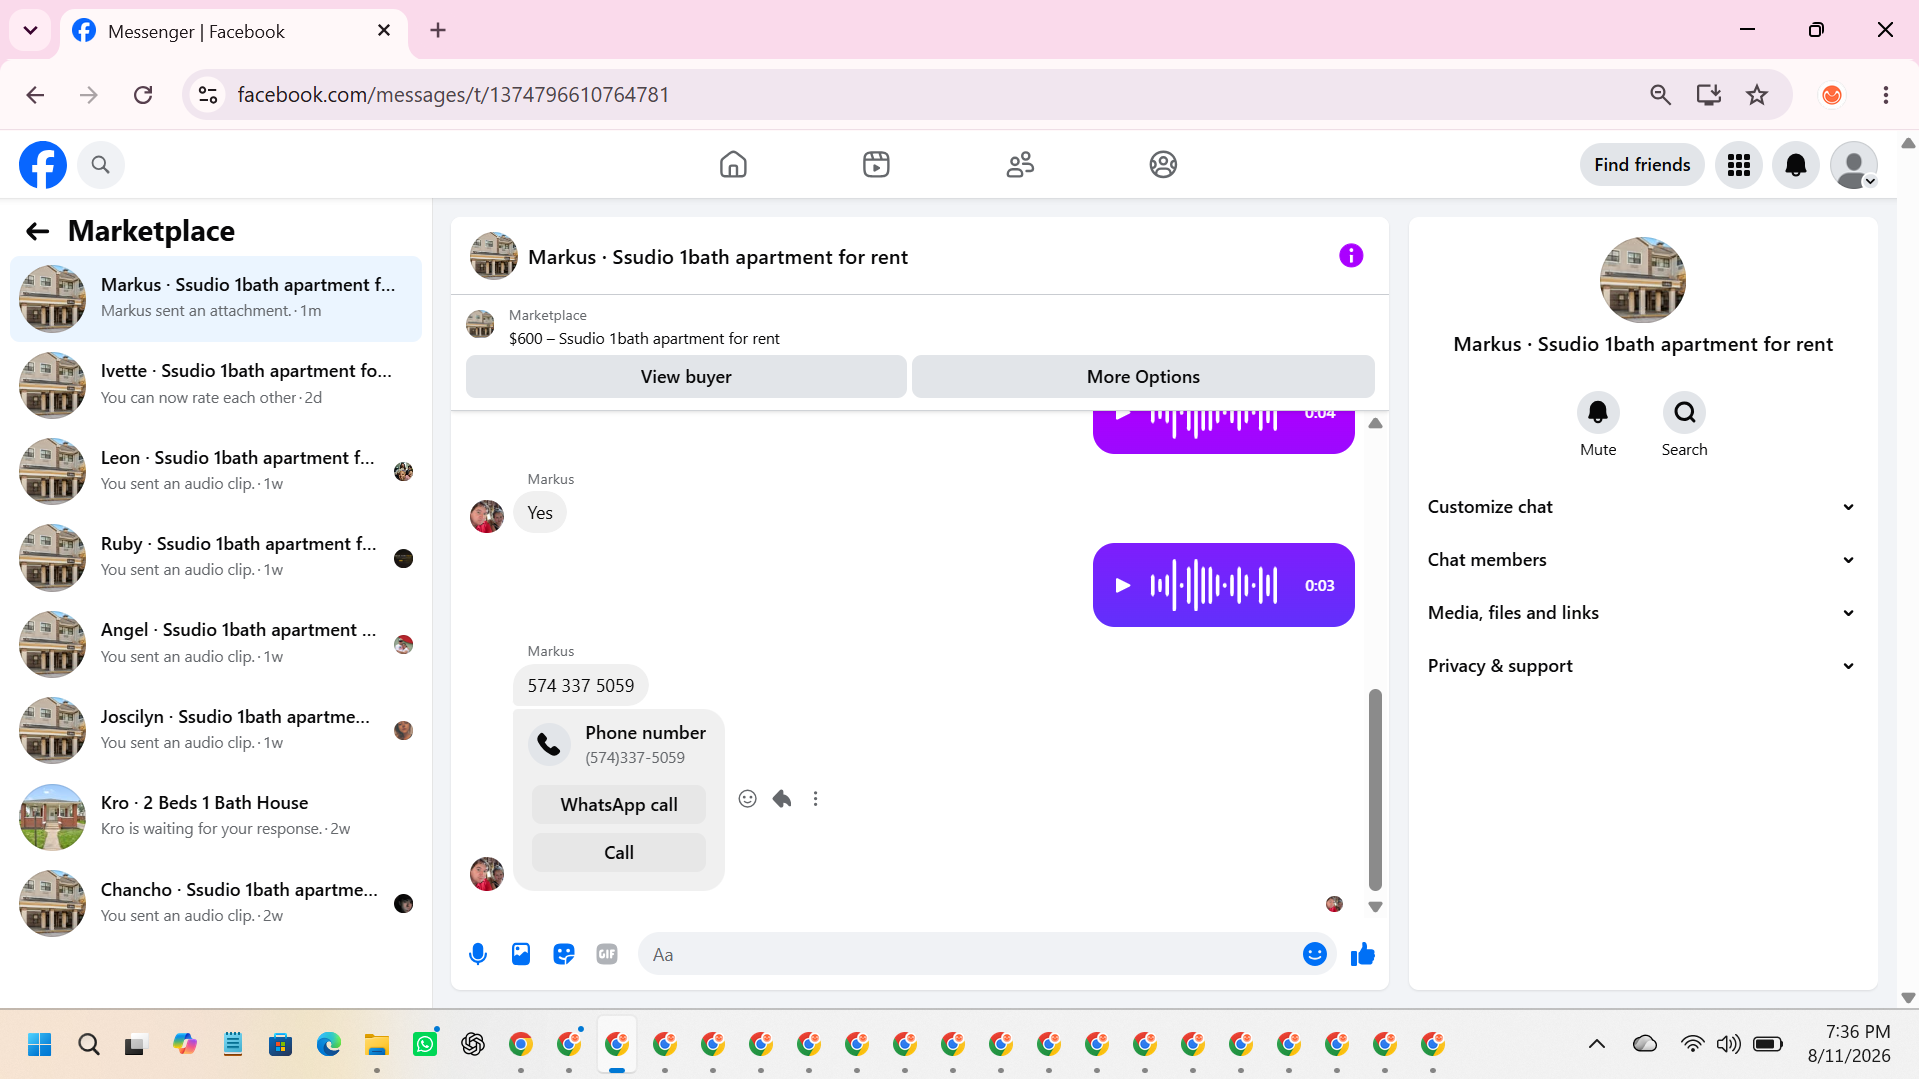
Task: Open the Joscilyn apartment conversation
Action: pos(216,730)
